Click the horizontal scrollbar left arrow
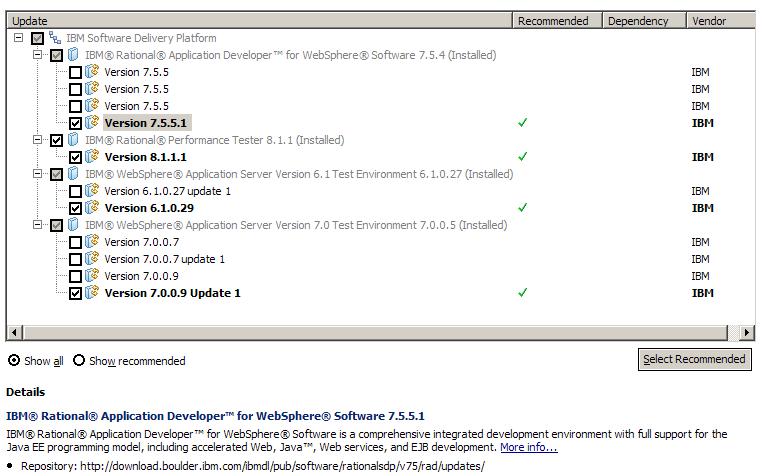This screenshot has width=765, height=476. (14, 333)
